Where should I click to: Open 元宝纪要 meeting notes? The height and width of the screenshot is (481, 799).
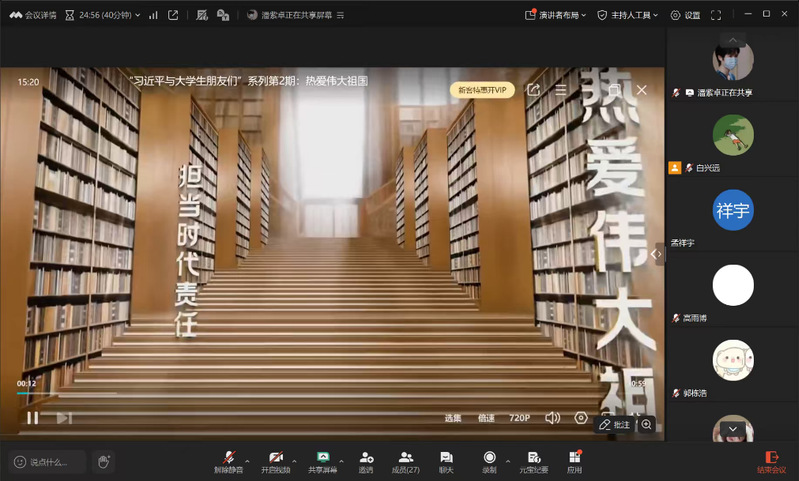point(534,457)
